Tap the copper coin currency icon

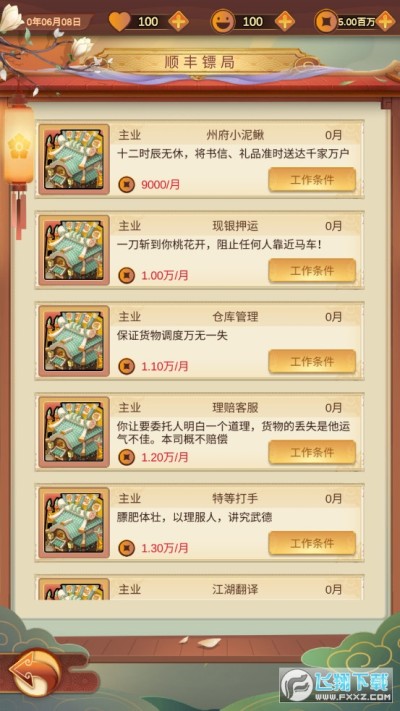pyautogui.click(x=326, y=21)
